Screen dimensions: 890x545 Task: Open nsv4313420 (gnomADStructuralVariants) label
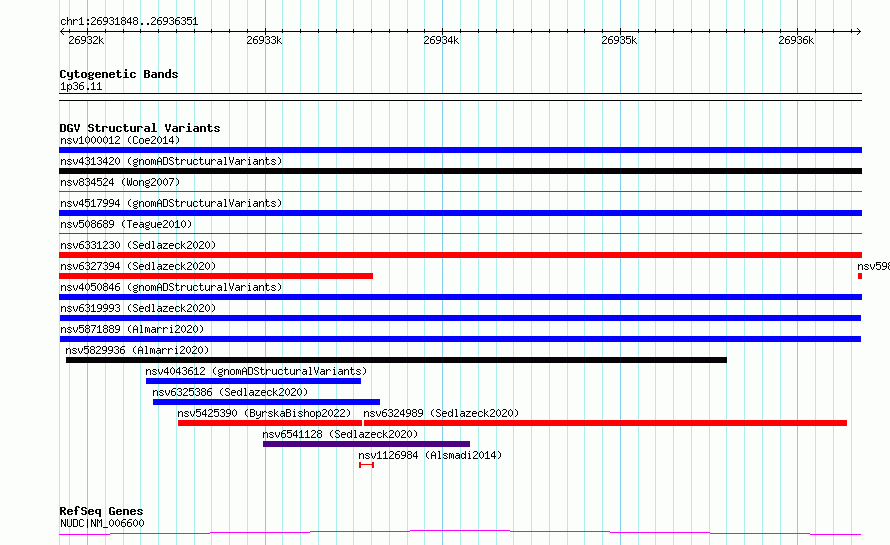click(x=171, y=161)
